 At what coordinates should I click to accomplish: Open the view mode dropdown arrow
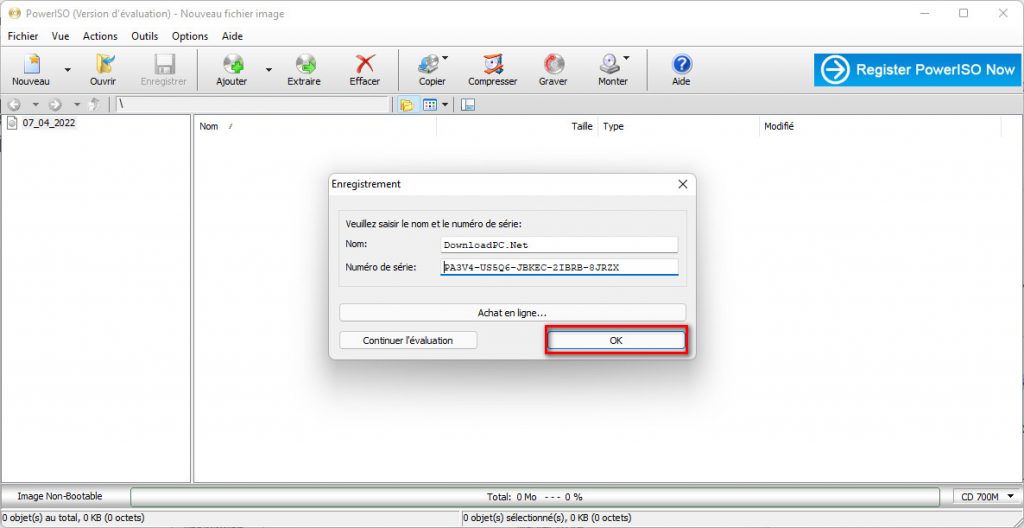point(445,104)
